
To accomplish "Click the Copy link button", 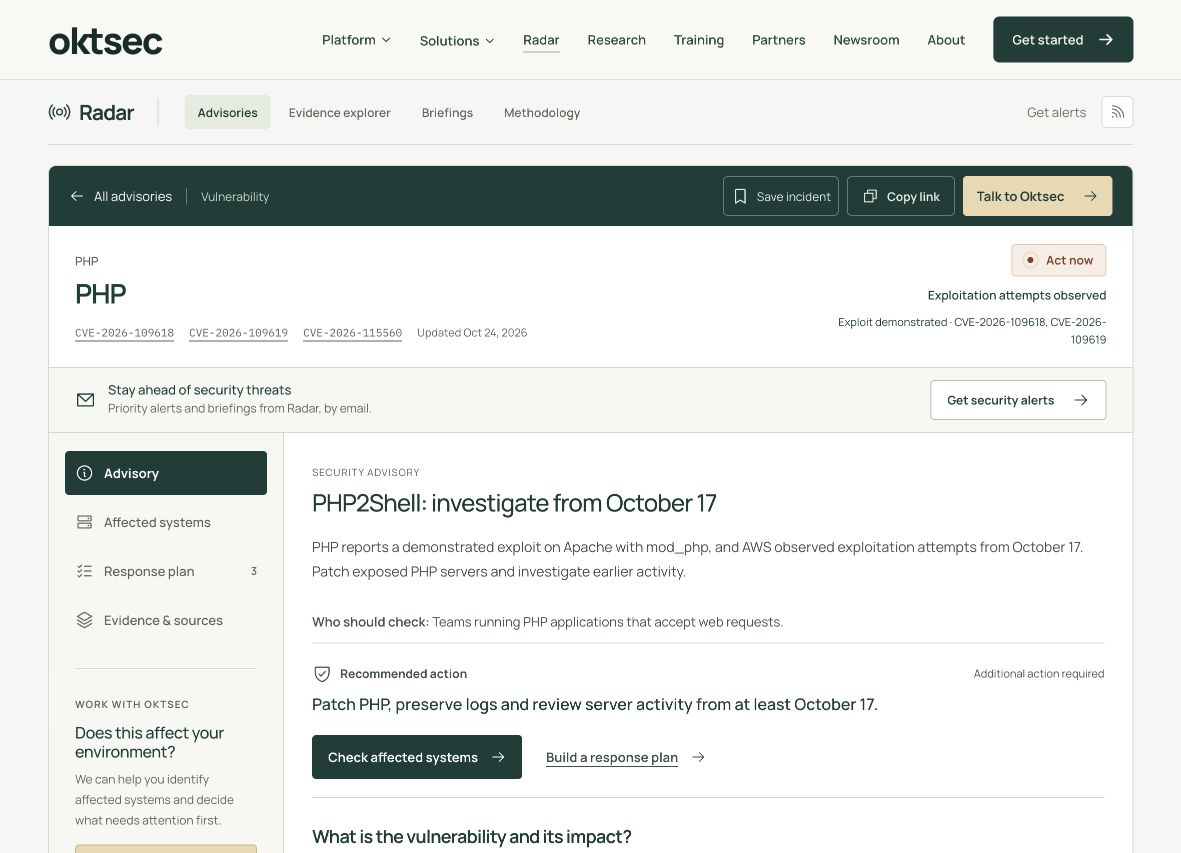I will (x=900, y=196).
